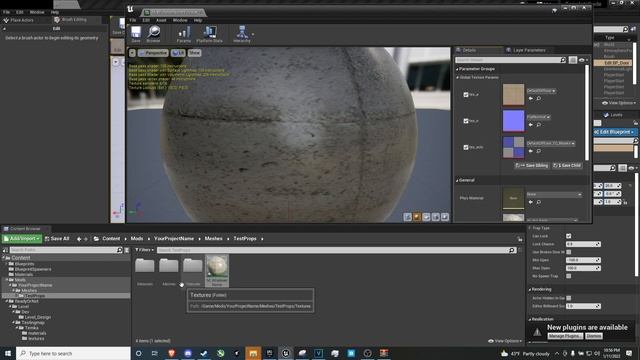The image size is (640, 360).
Task: Open the viewport options arrow menu
Action: point(132,53)
